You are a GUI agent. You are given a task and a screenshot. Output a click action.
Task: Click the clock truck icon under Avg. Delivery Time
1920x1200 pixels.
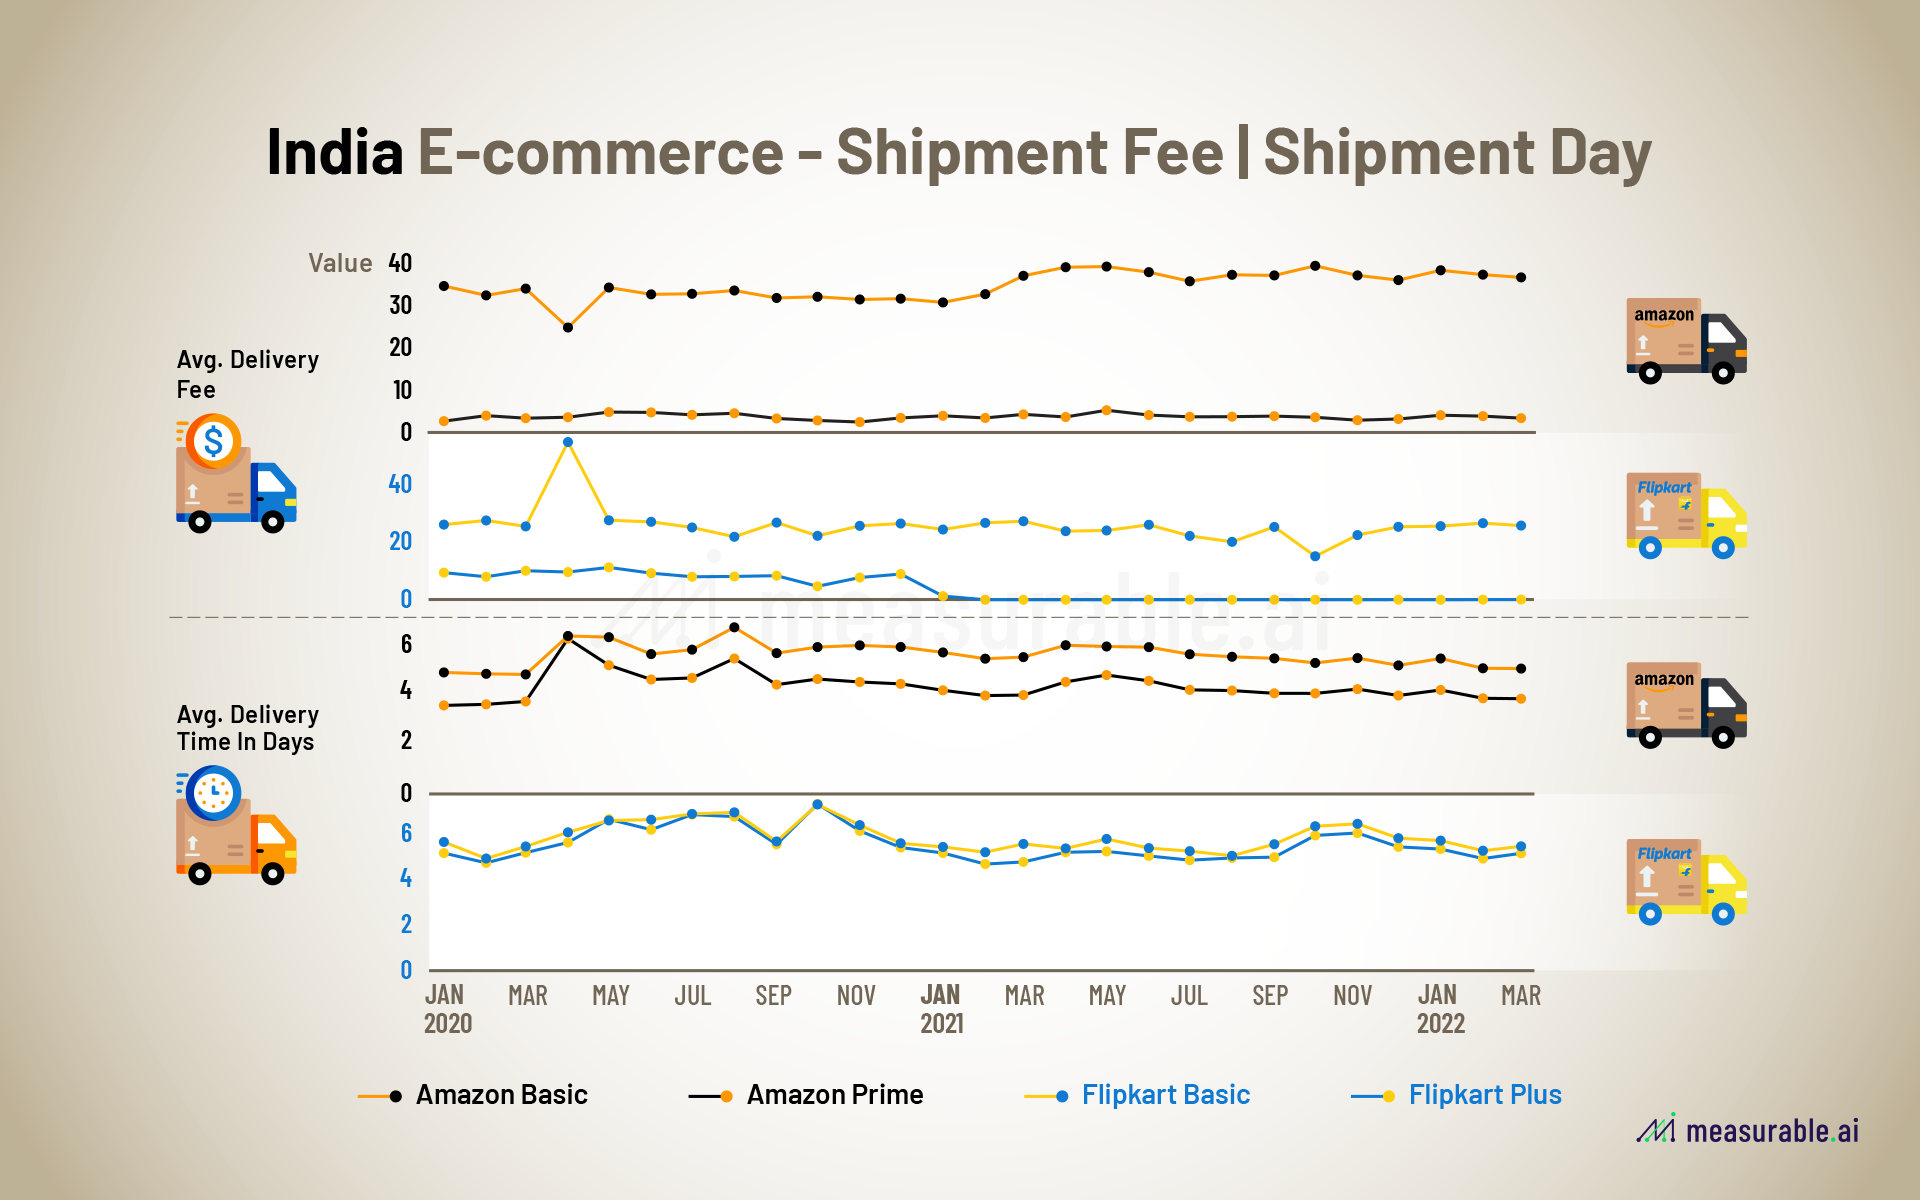[236, 826]
